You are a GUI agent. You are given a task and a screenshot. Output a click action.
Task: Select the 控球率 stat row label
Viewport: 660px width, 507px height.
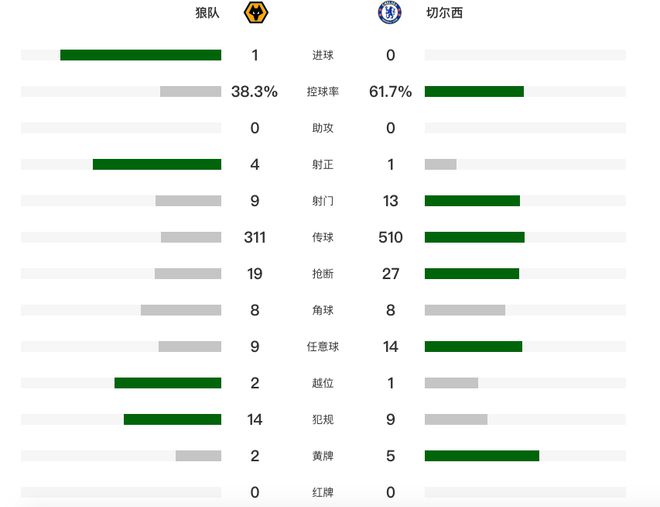323,92
